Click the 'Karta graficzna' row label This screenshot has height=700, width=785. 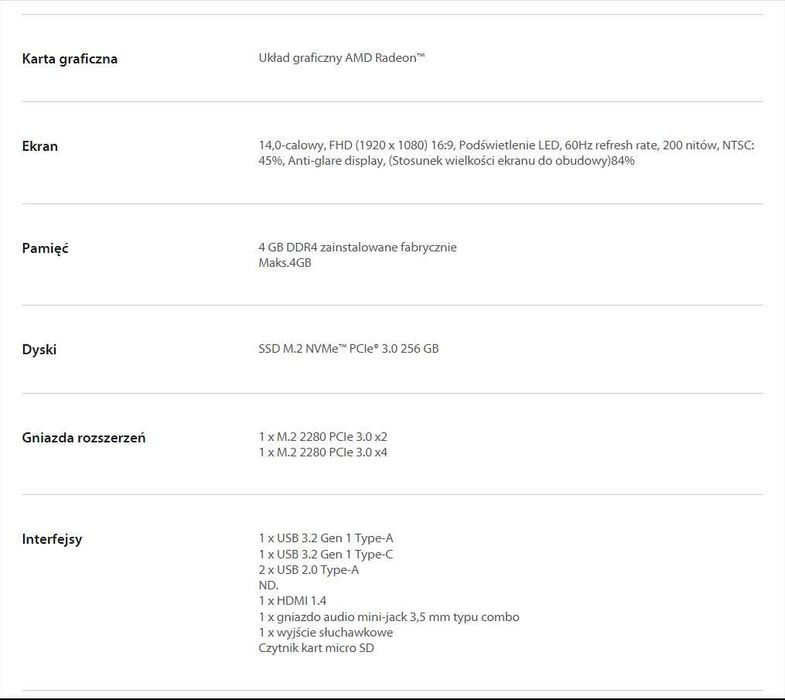click(x=70, y=59)
